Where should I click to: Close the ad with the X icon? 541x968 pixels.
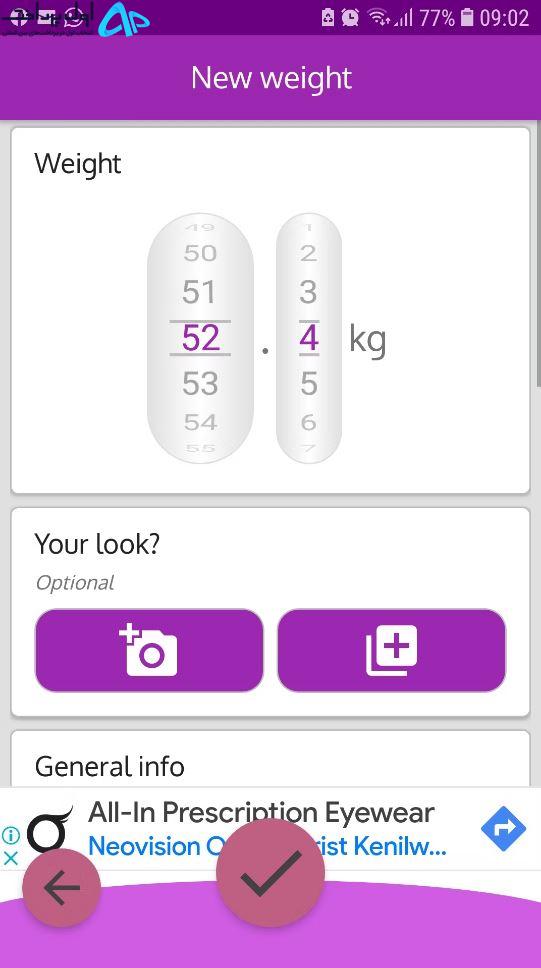[x=11, y=857]
